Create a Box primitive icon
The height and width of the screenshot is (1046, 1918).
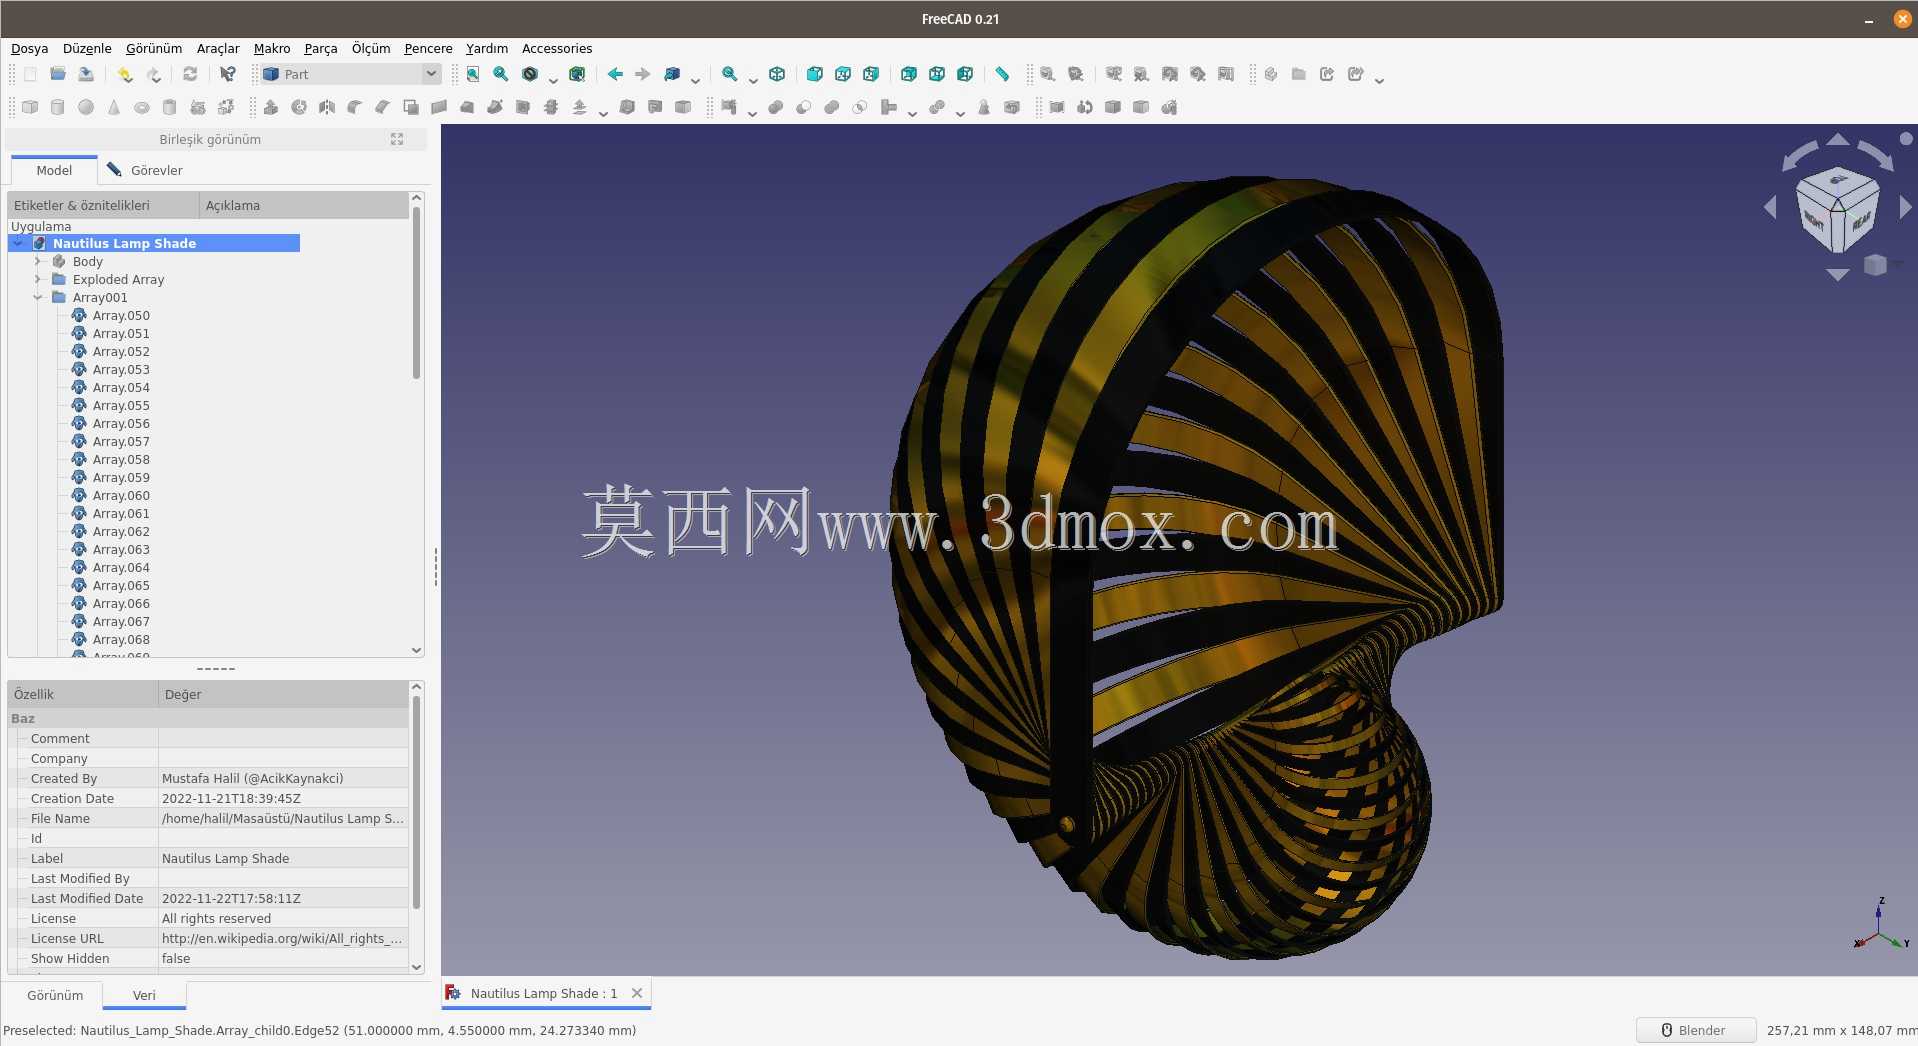click(30, 107)
